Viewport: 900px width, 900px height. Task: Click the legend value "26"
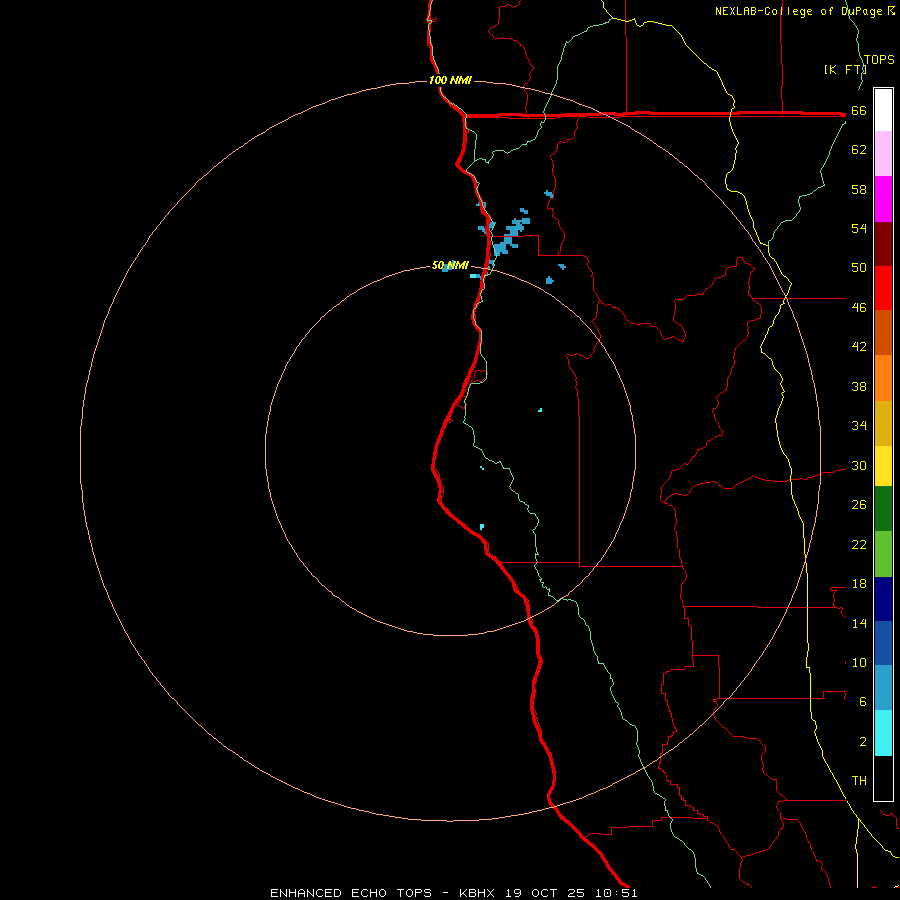[x=859, y=505]
